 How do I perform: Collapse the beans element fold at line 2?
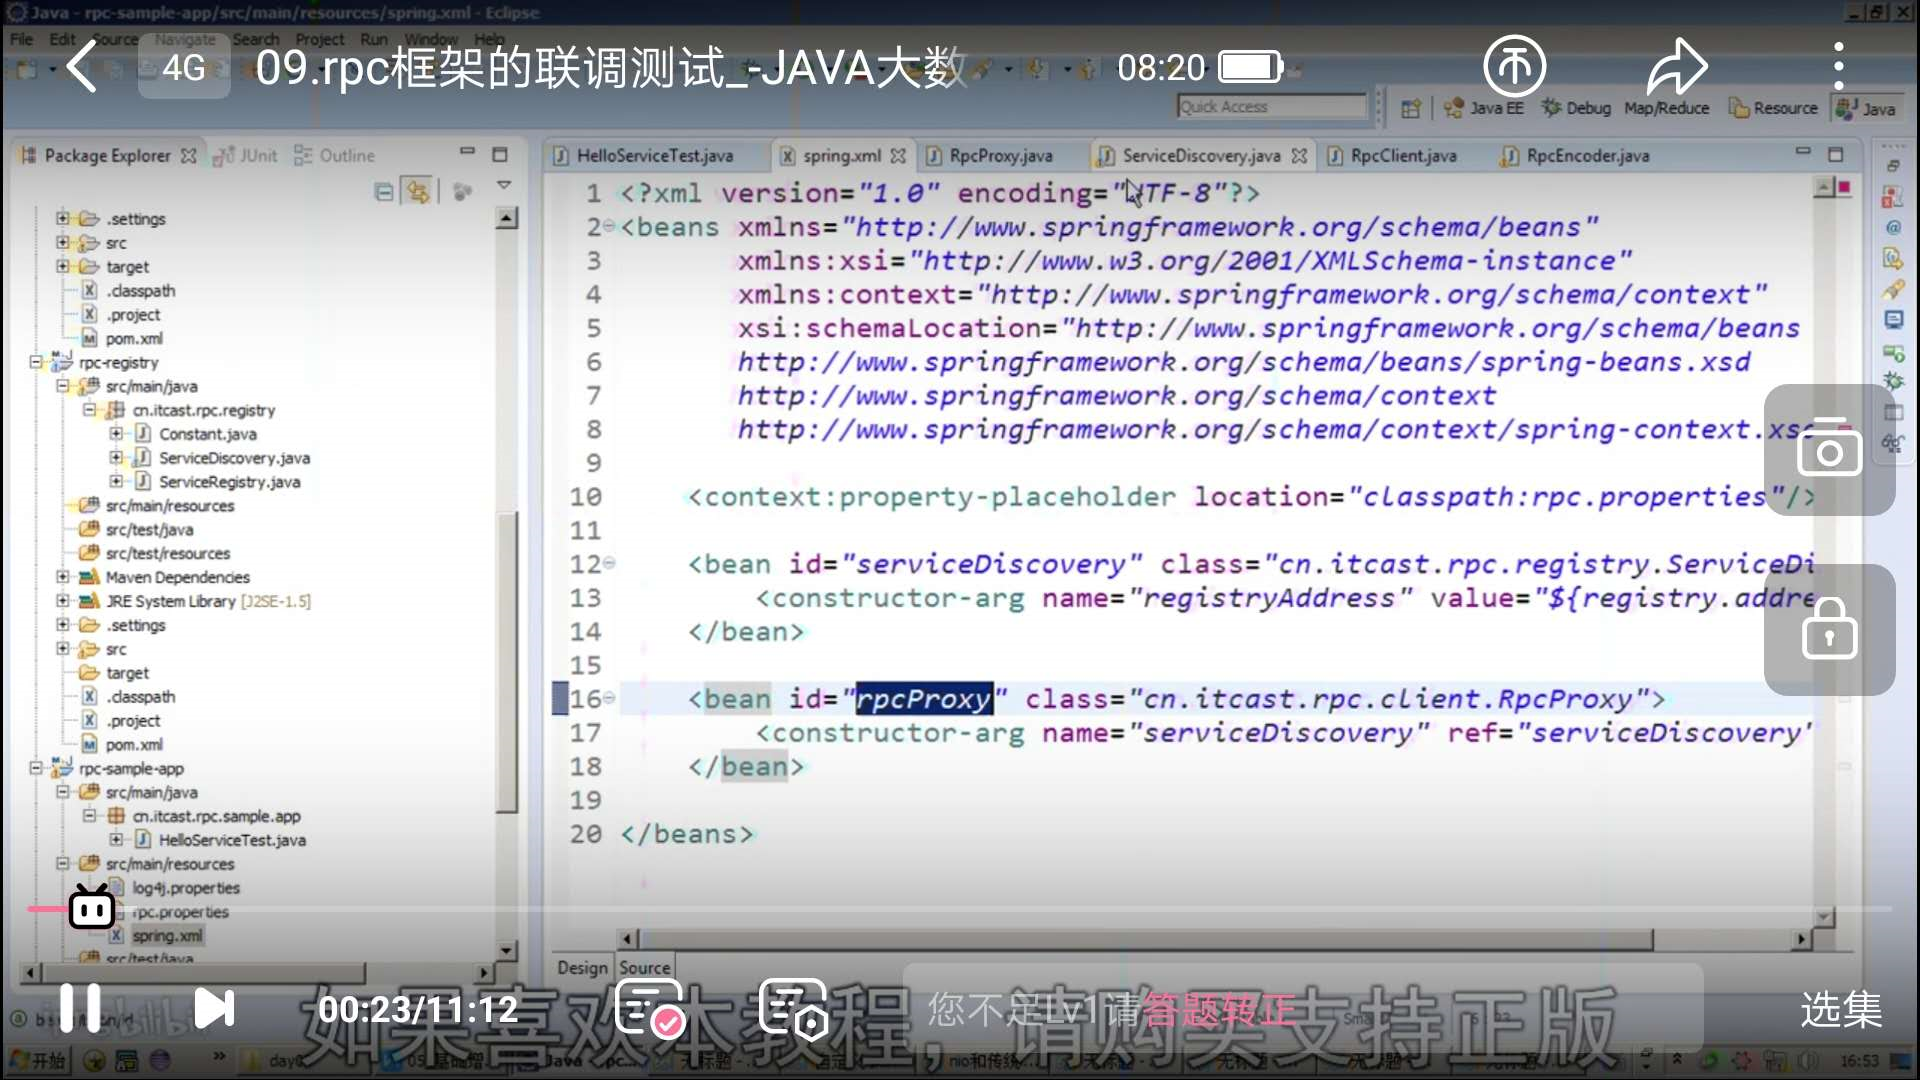[609, 227]
